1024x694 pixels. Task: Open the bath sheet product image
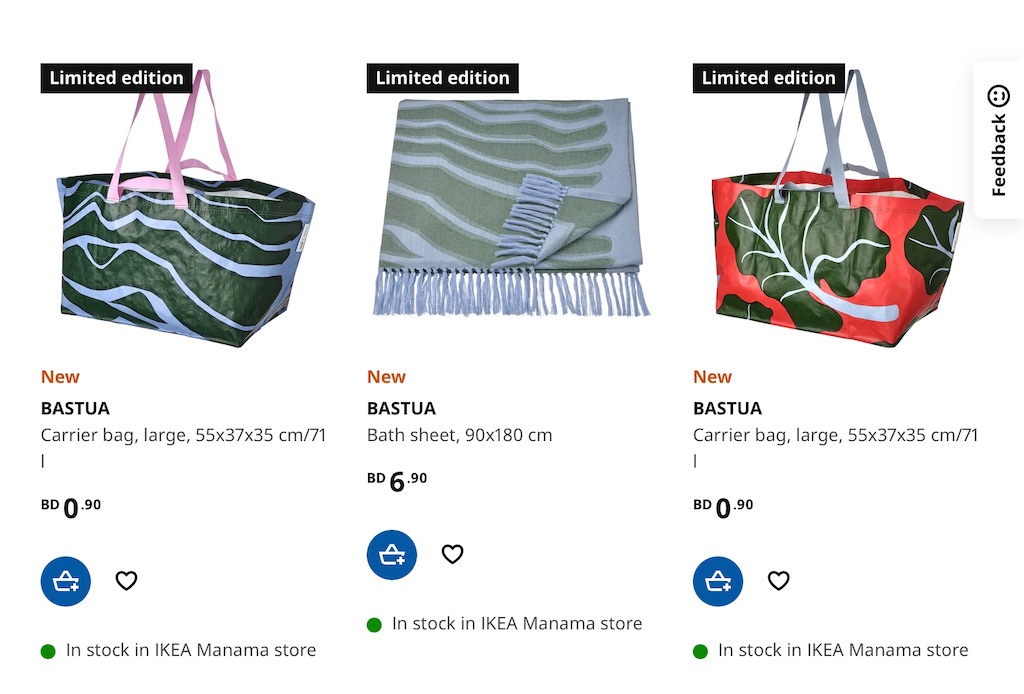coord(509,209)
